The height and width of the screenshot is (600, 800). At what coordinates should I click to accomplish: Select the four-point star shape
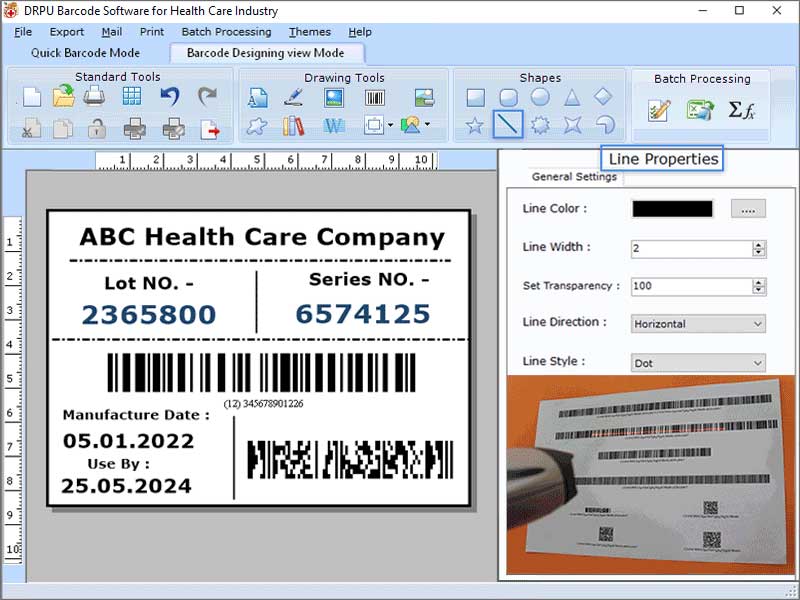click(x=572, y=124)
